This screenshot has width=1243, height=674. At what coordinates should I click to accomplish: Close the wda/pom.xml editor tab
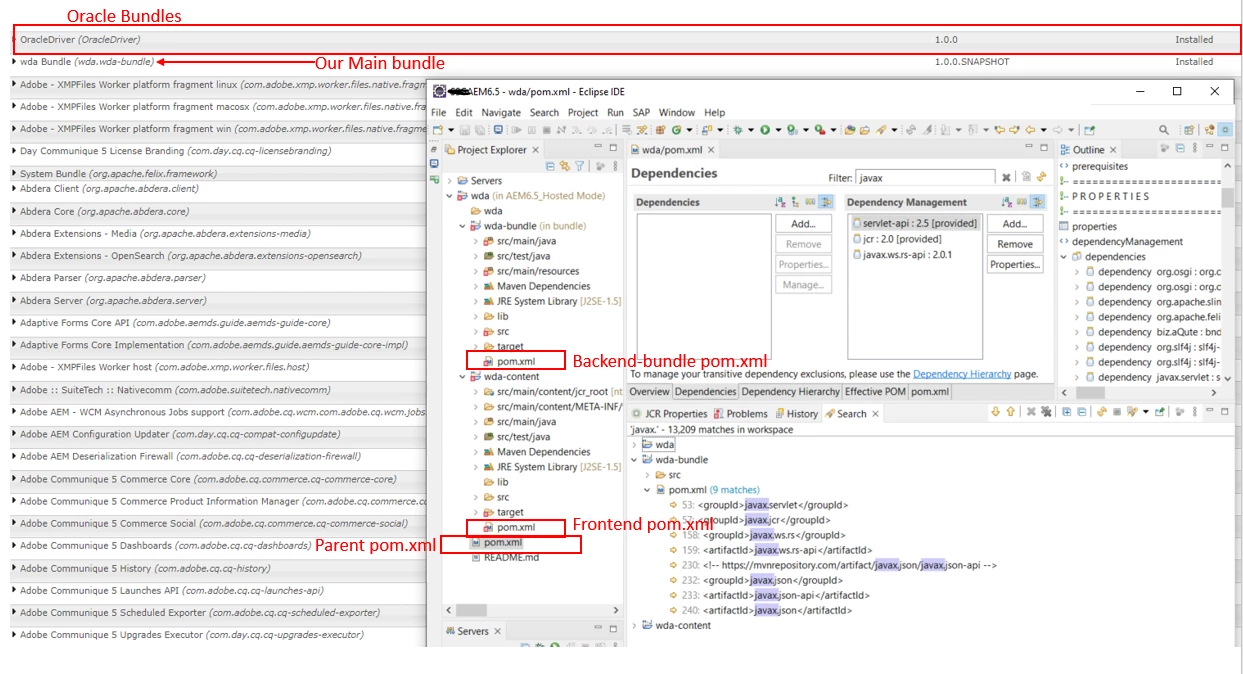coord(711,150)
